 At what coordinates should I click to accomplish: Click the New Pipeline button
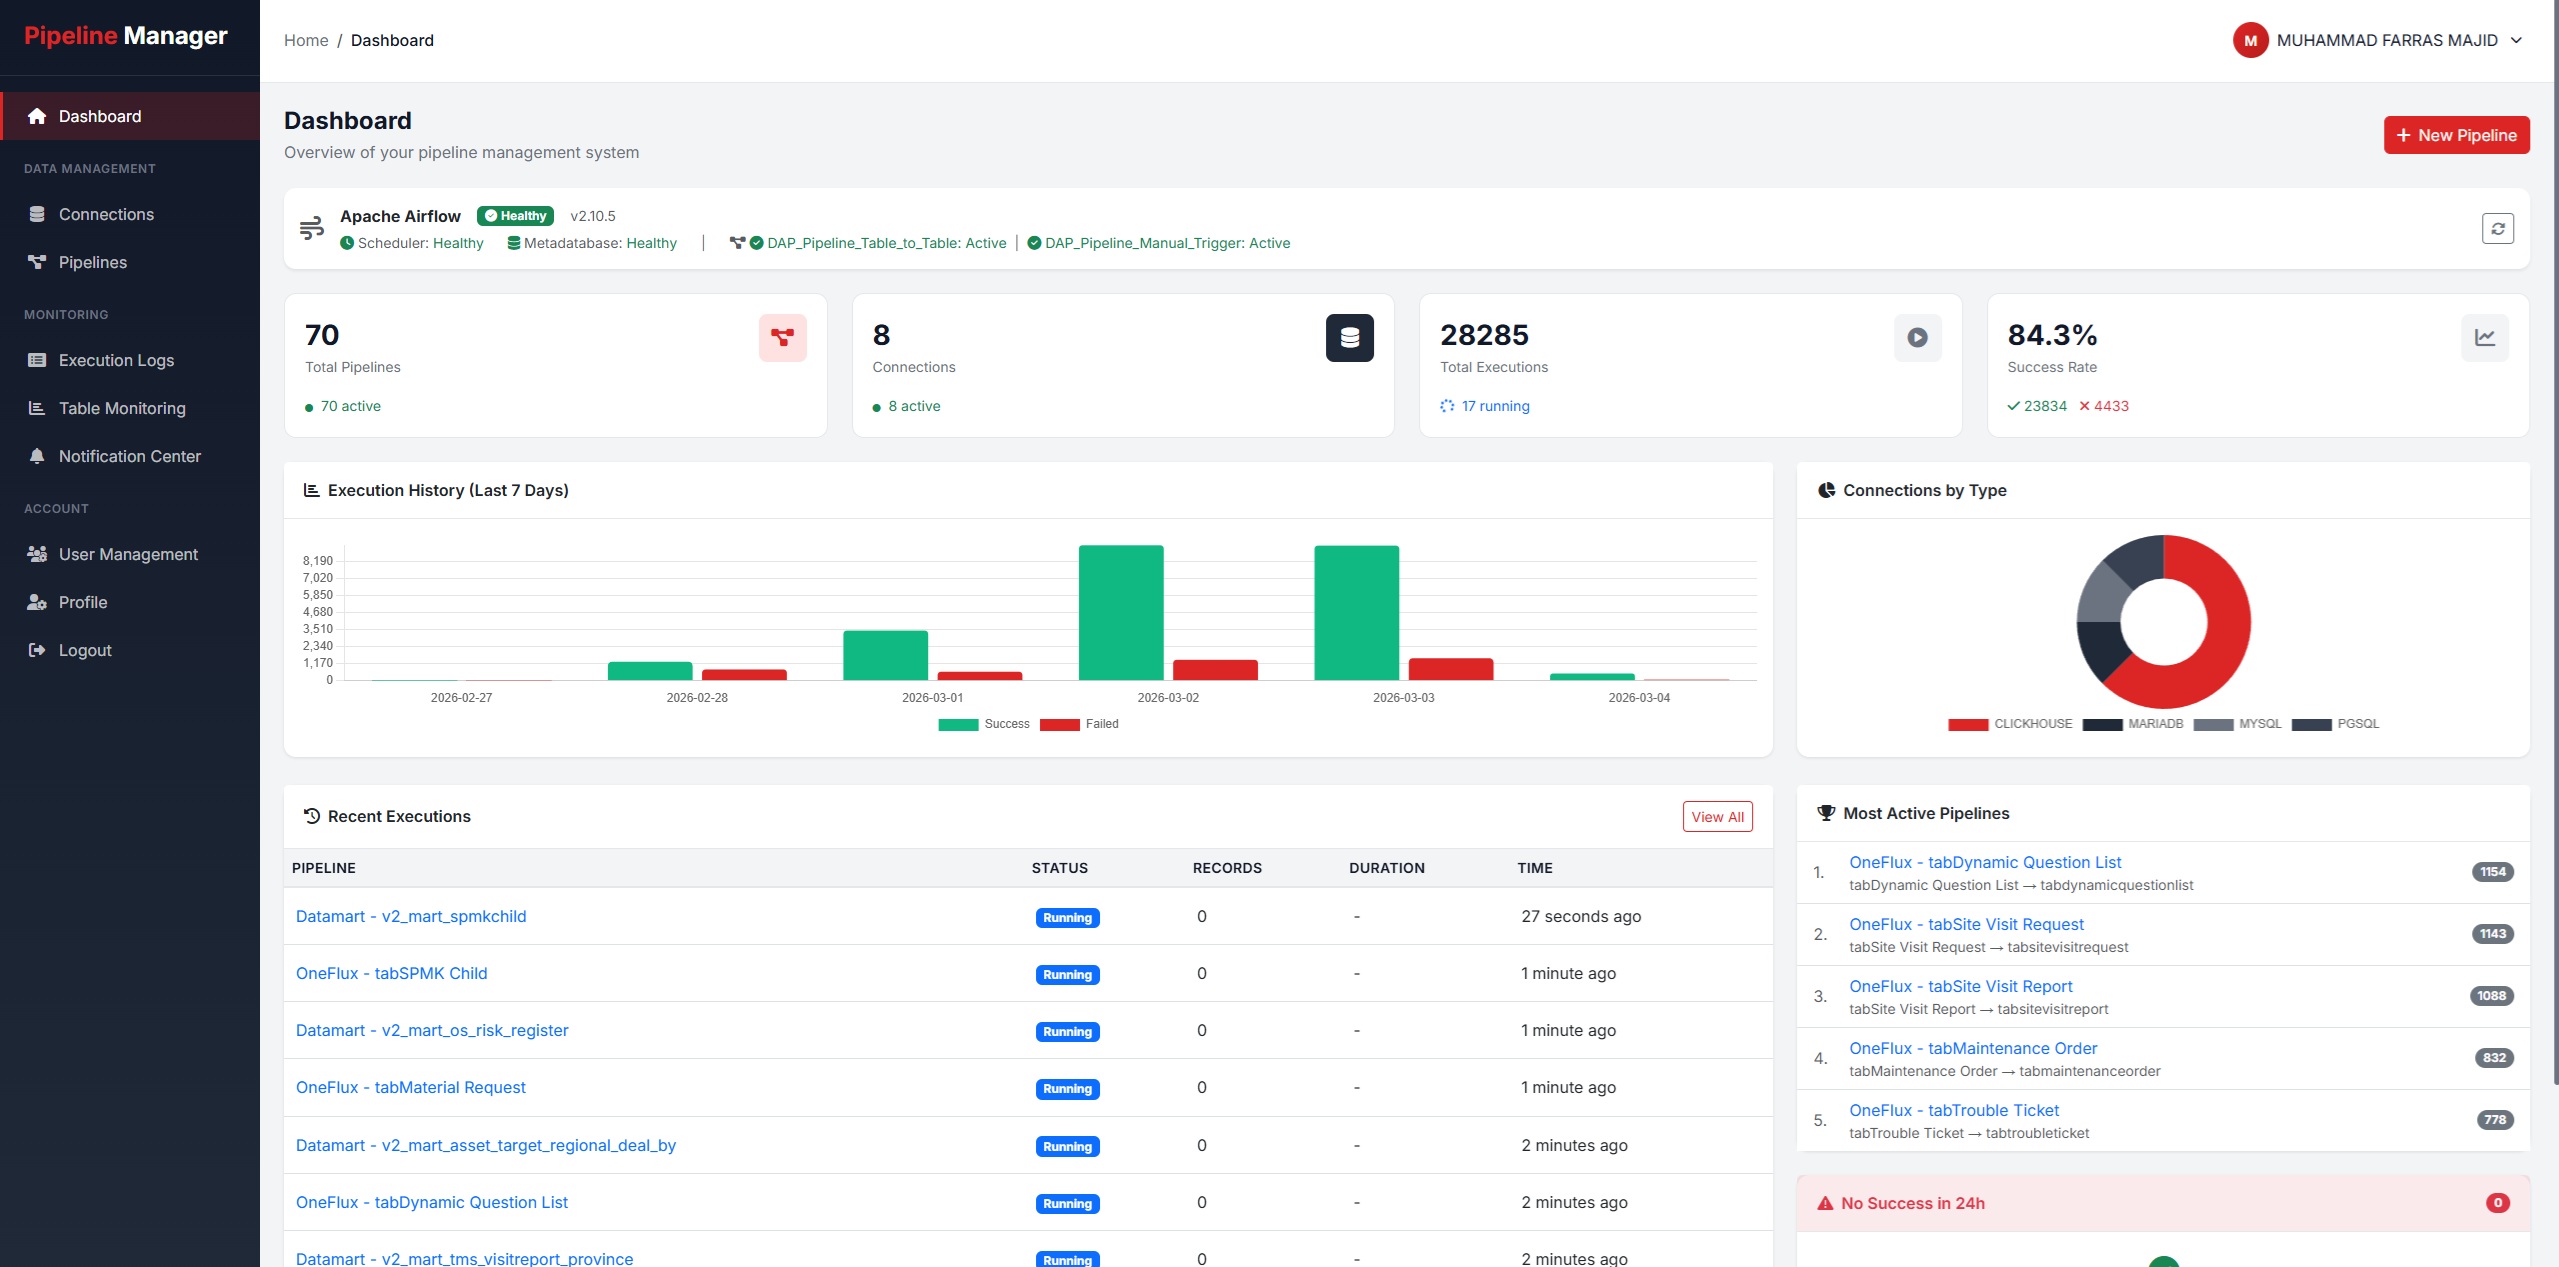tap(2456, 135)
